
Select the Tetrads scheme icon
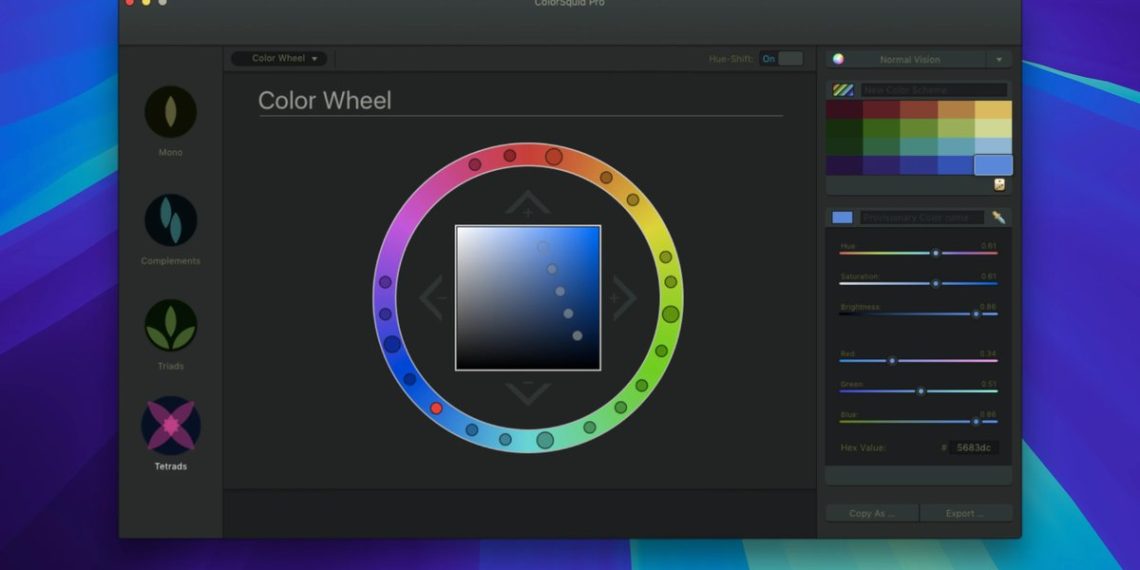point(170,425)
